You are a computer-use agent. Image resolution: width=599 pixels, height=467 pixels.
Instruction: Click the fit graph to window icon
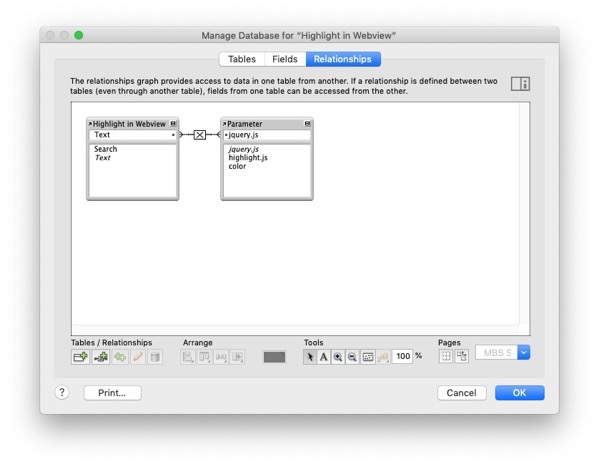(367, 357)
